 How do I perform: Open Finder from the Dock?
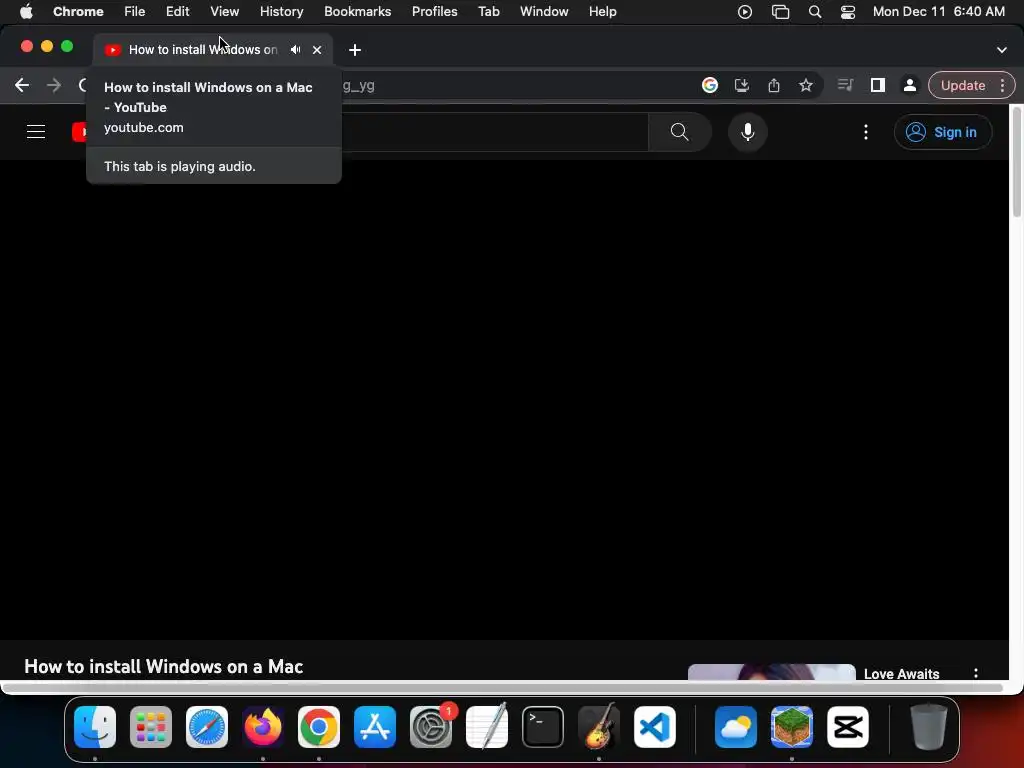[x=95, y=727]
